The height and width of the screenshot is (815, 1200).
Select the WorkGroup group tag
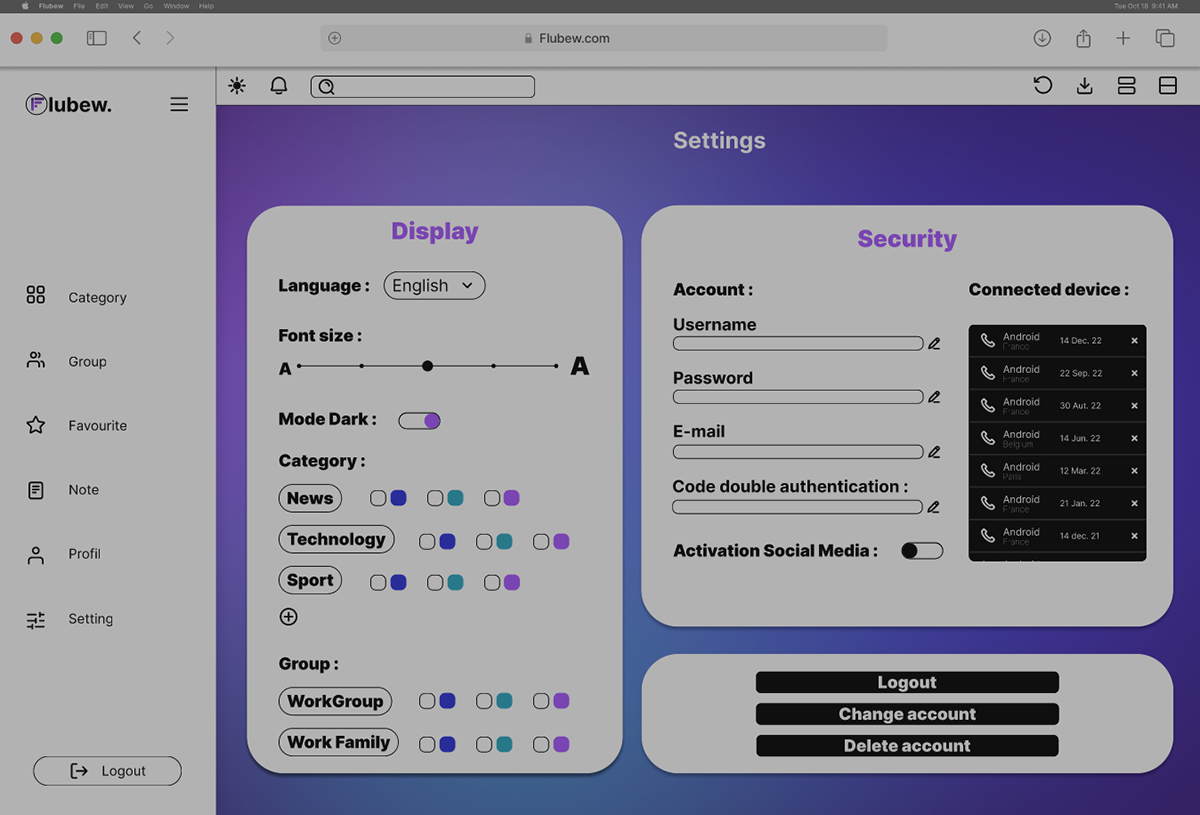tap(335, 701)
